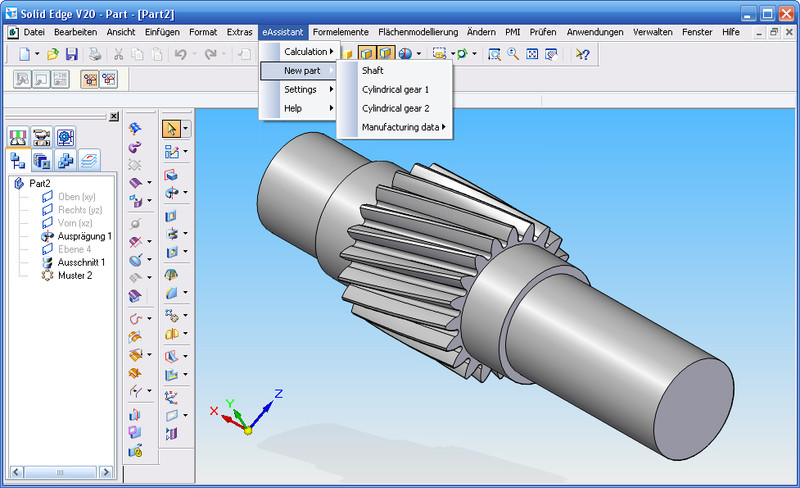800x488 pixels.
Task: Open the dropdown arrow next to New document
Action: 37,53
